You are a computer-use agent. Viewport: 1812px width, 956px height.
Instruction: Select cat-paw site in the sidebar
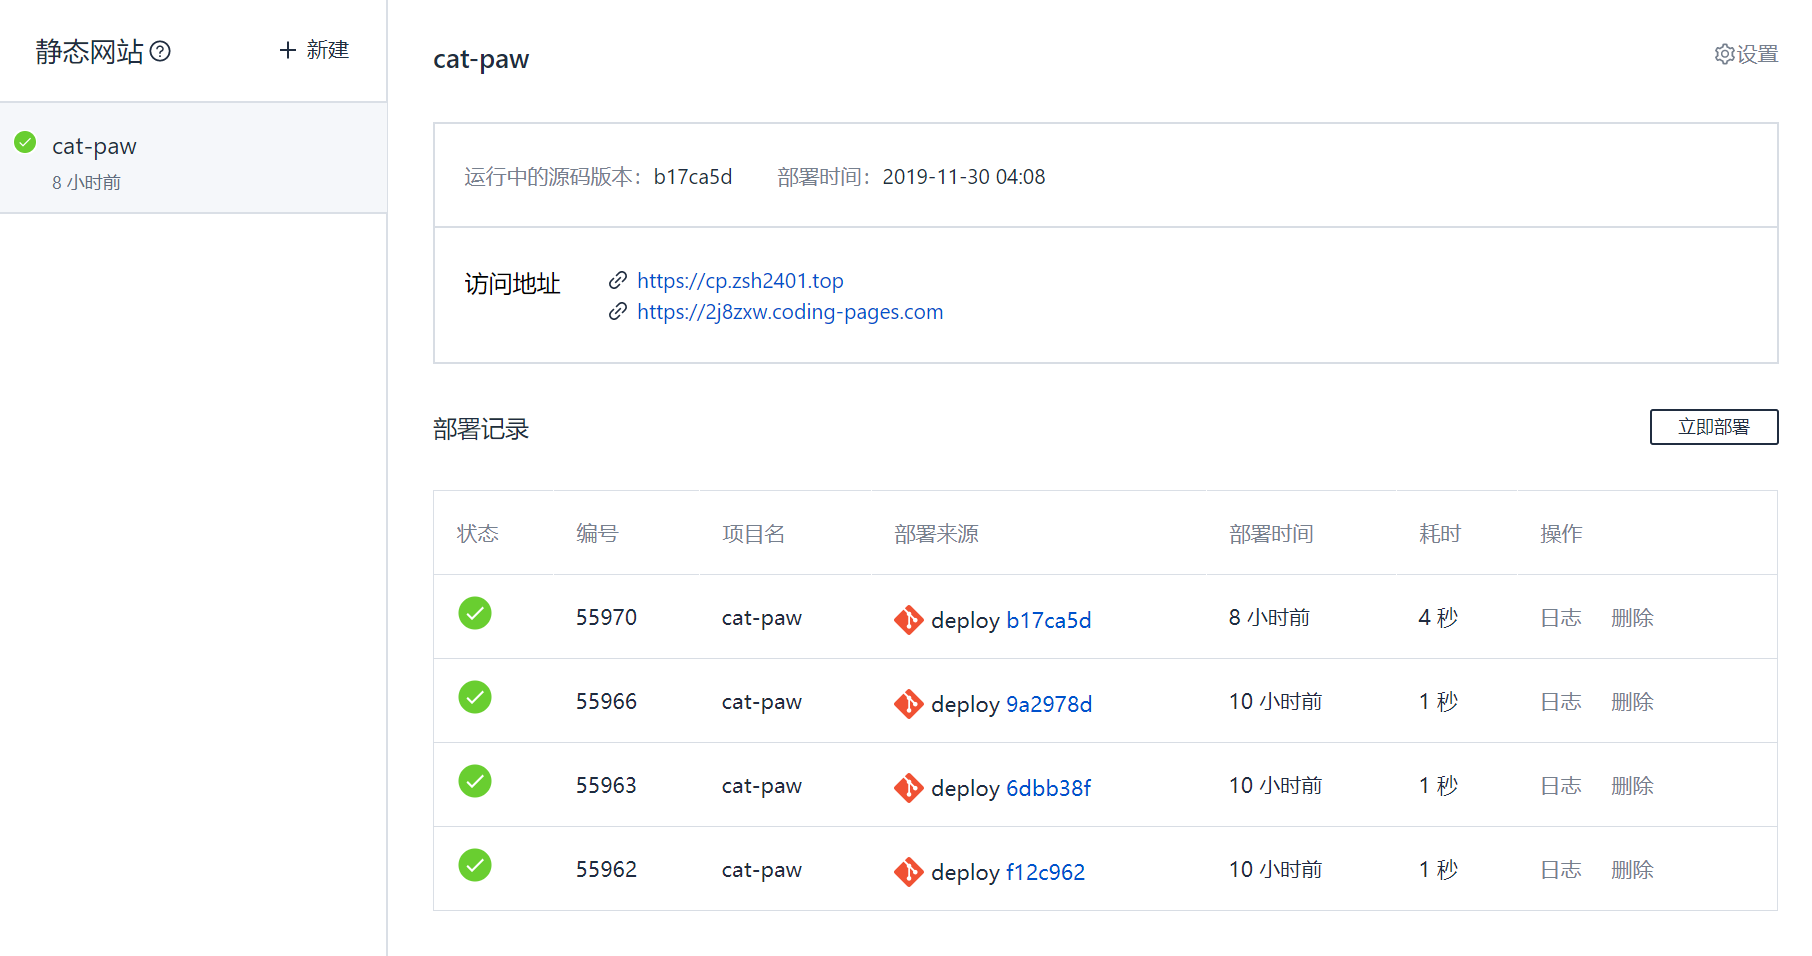[x=94, y=146]
